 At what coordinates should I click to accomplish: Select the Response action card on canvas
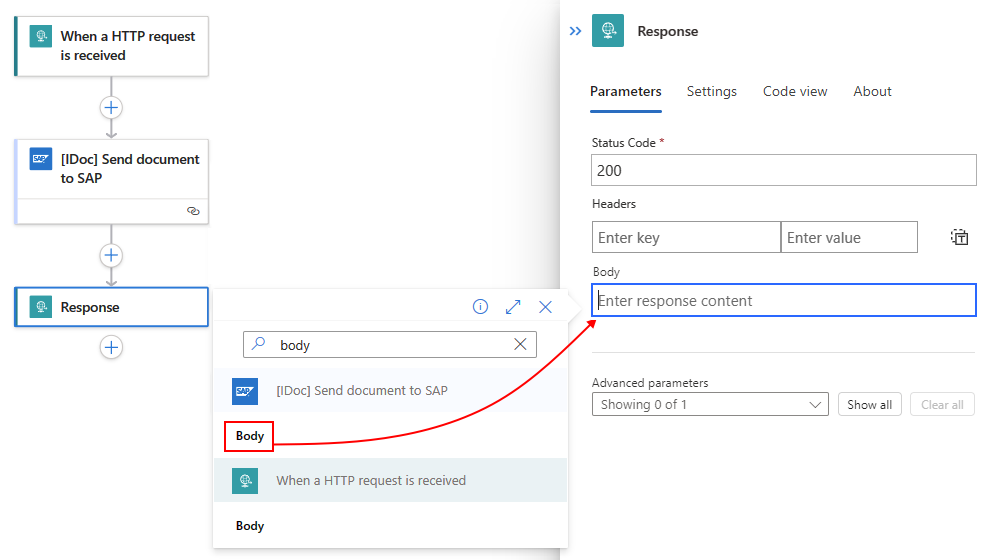112,307
